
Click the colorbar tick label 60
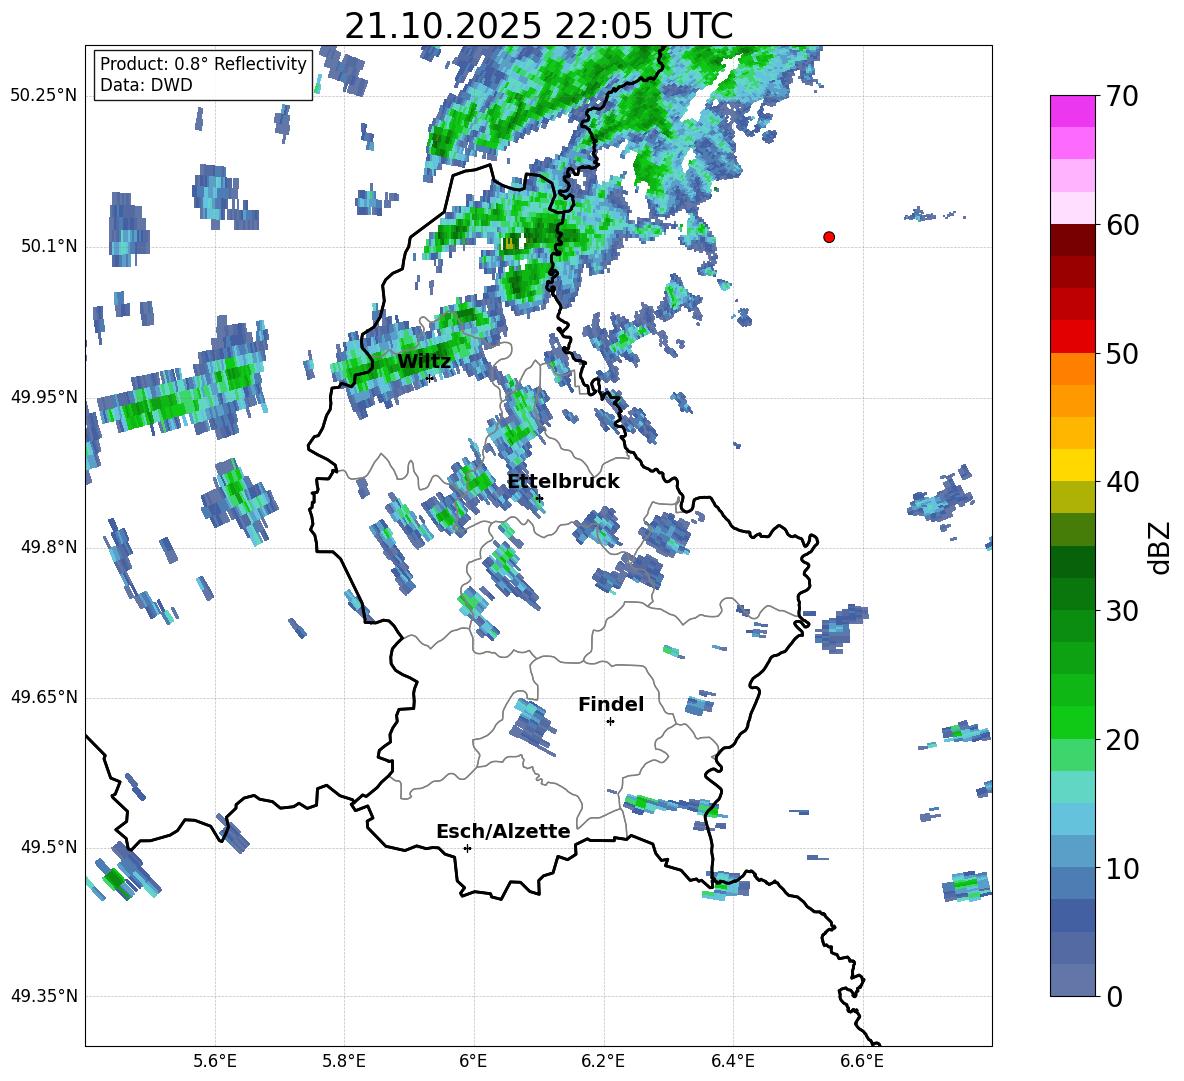pos(1122,225)
